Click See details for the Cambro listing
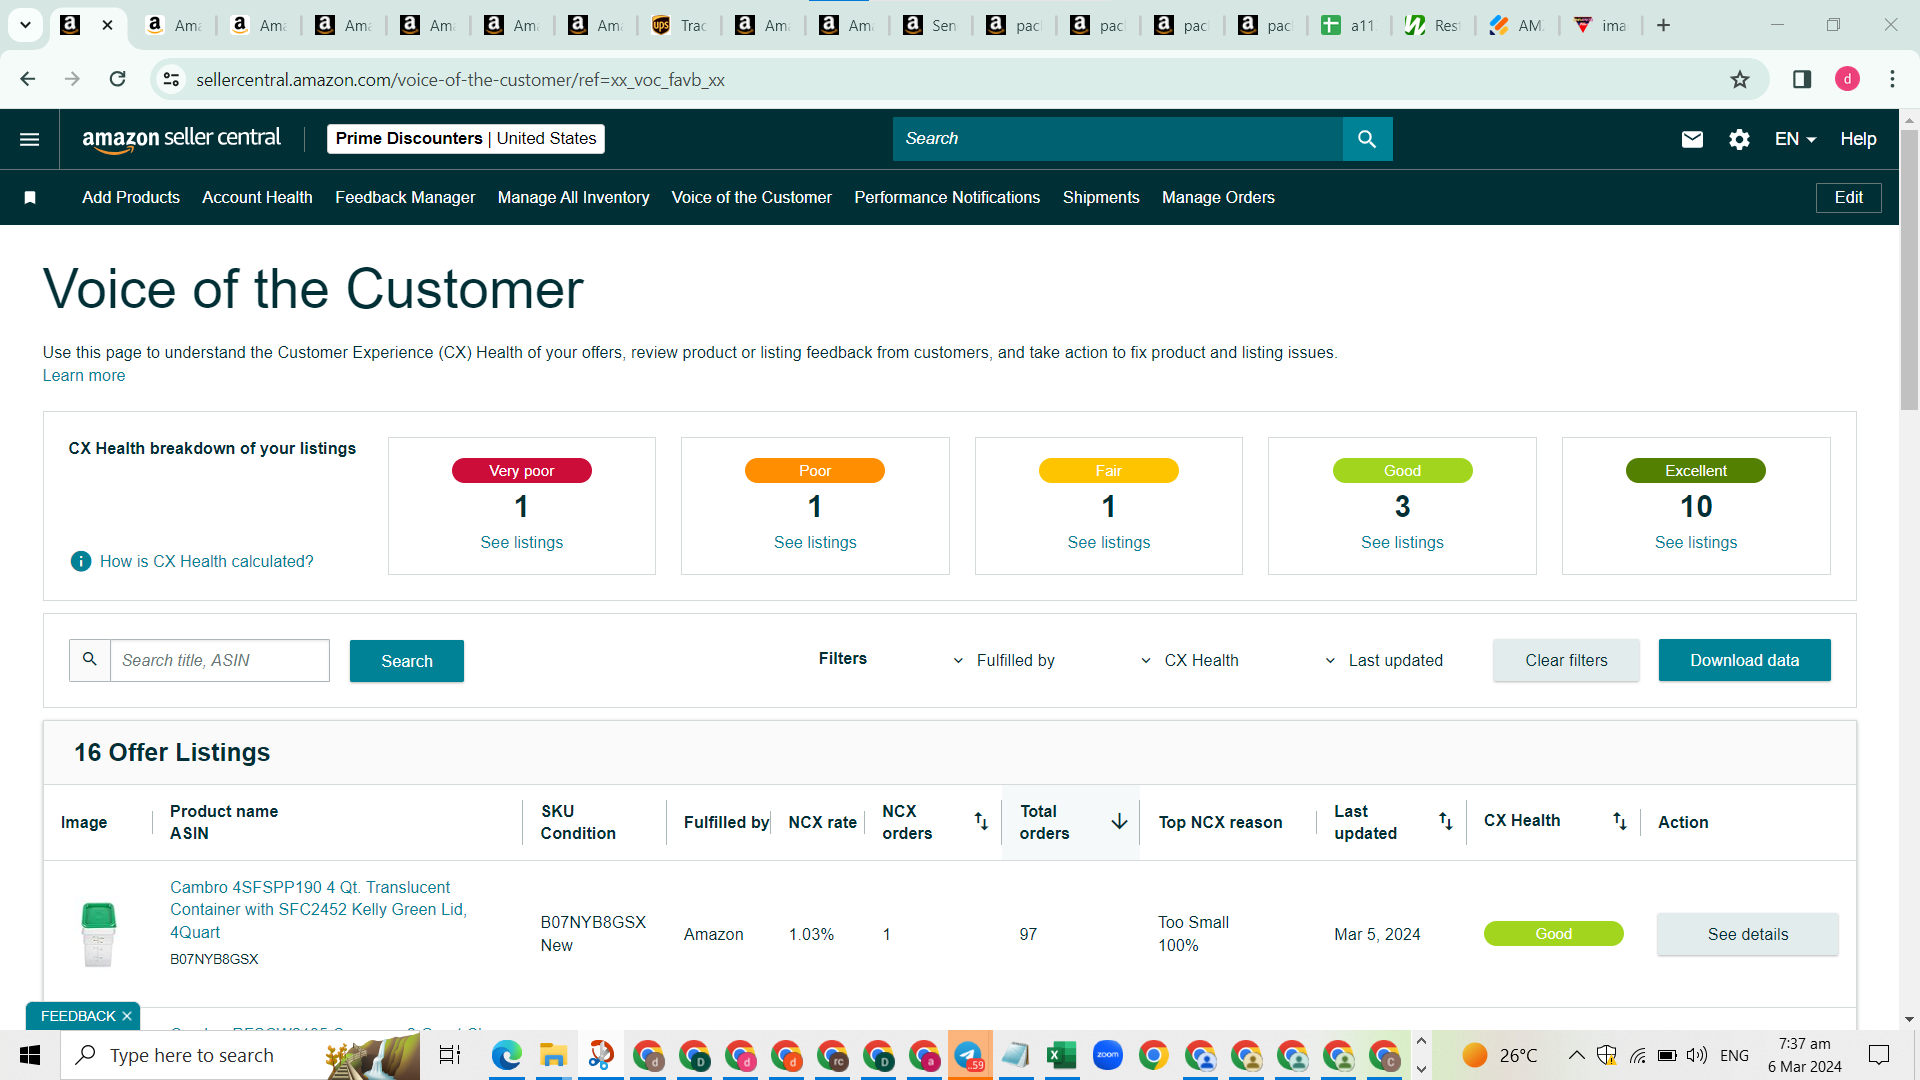The image size is (1920, 1080). point(1747,934)
